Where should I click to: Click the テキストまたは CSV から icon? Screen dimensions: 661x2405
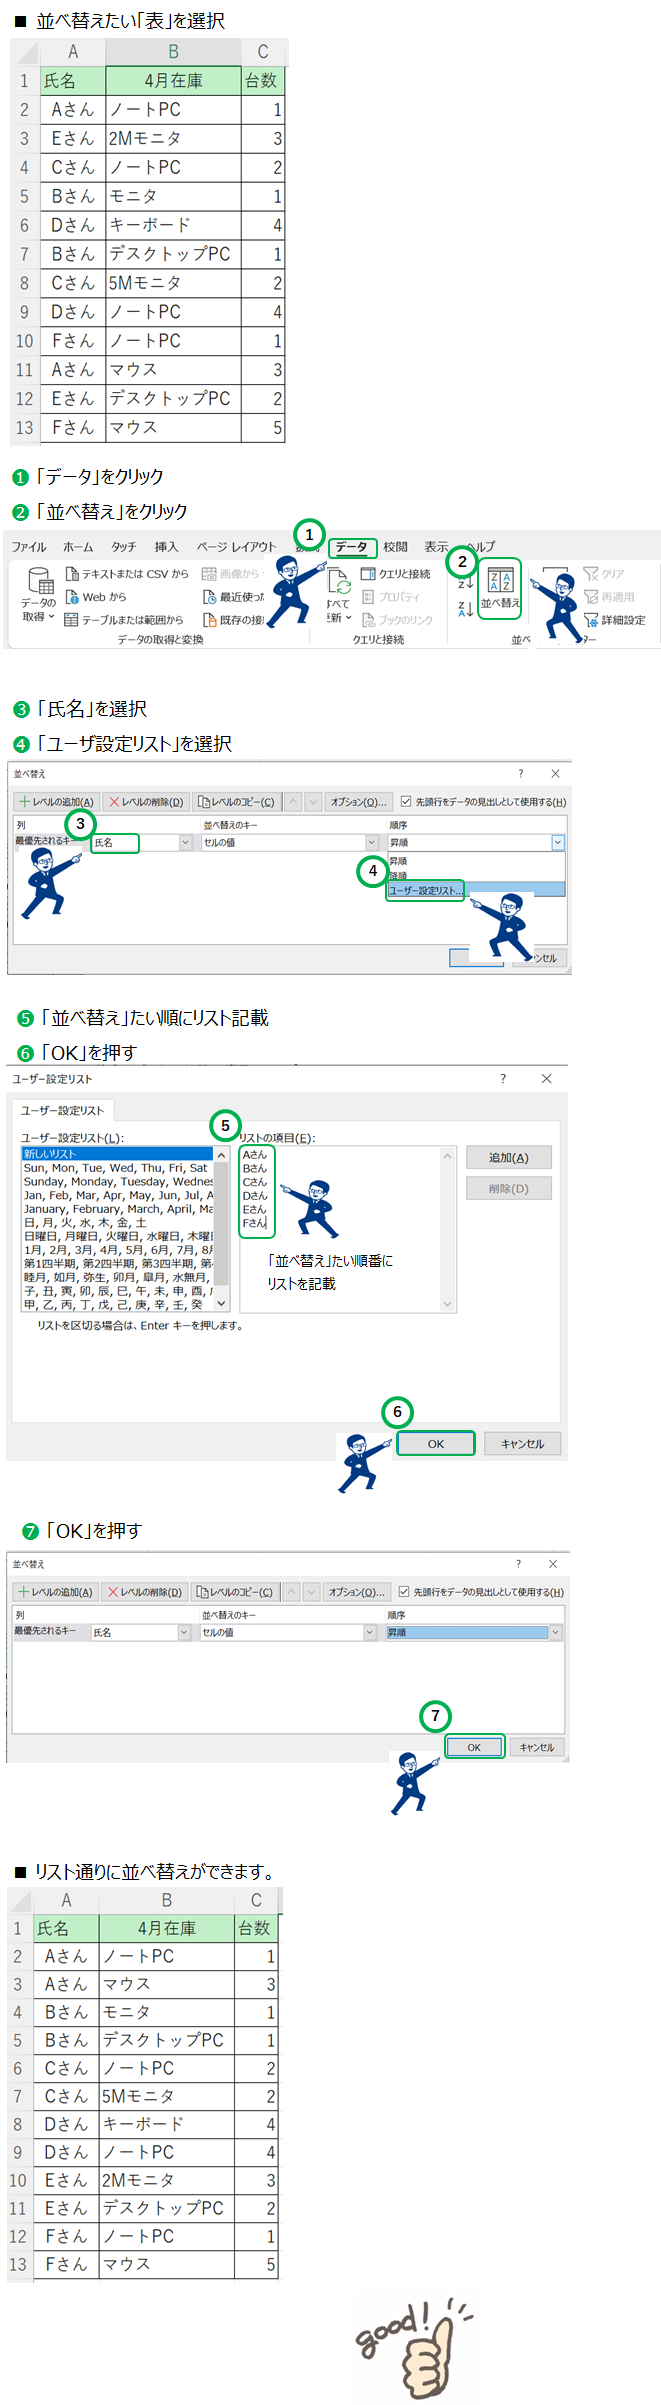[72, 574]
